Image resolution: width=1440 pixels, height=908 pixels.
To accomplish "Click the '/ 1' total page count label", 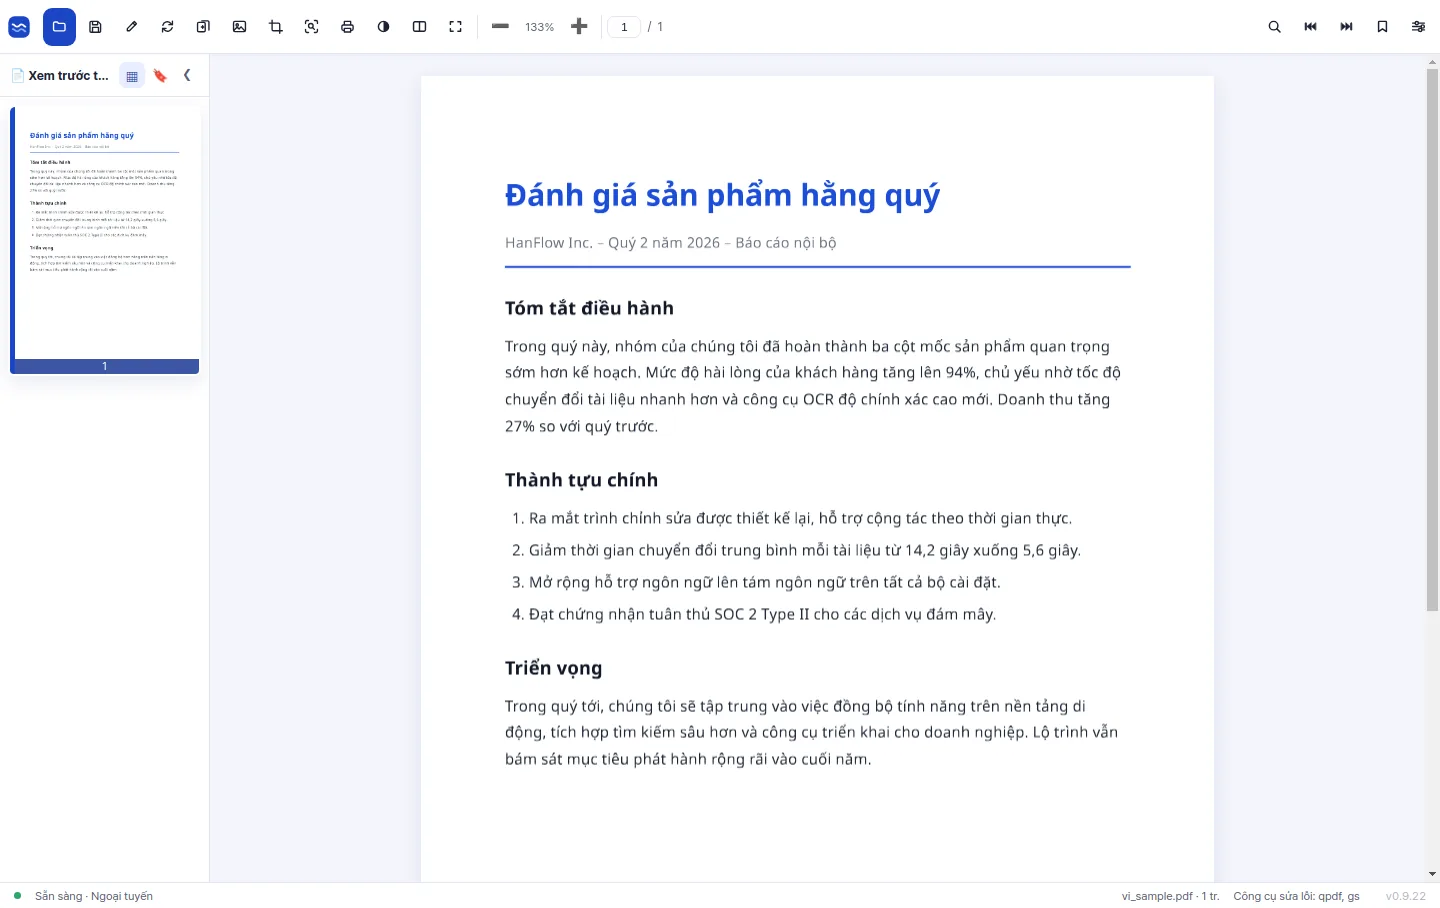I will [655, 27].
